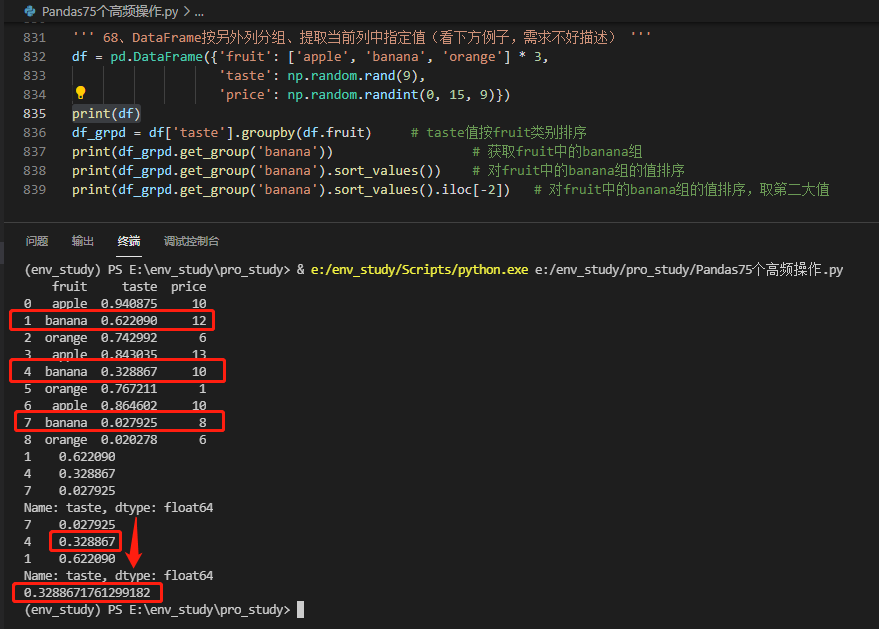
Task: Click line number 837 in the gutter
Action: coord(35,152)
